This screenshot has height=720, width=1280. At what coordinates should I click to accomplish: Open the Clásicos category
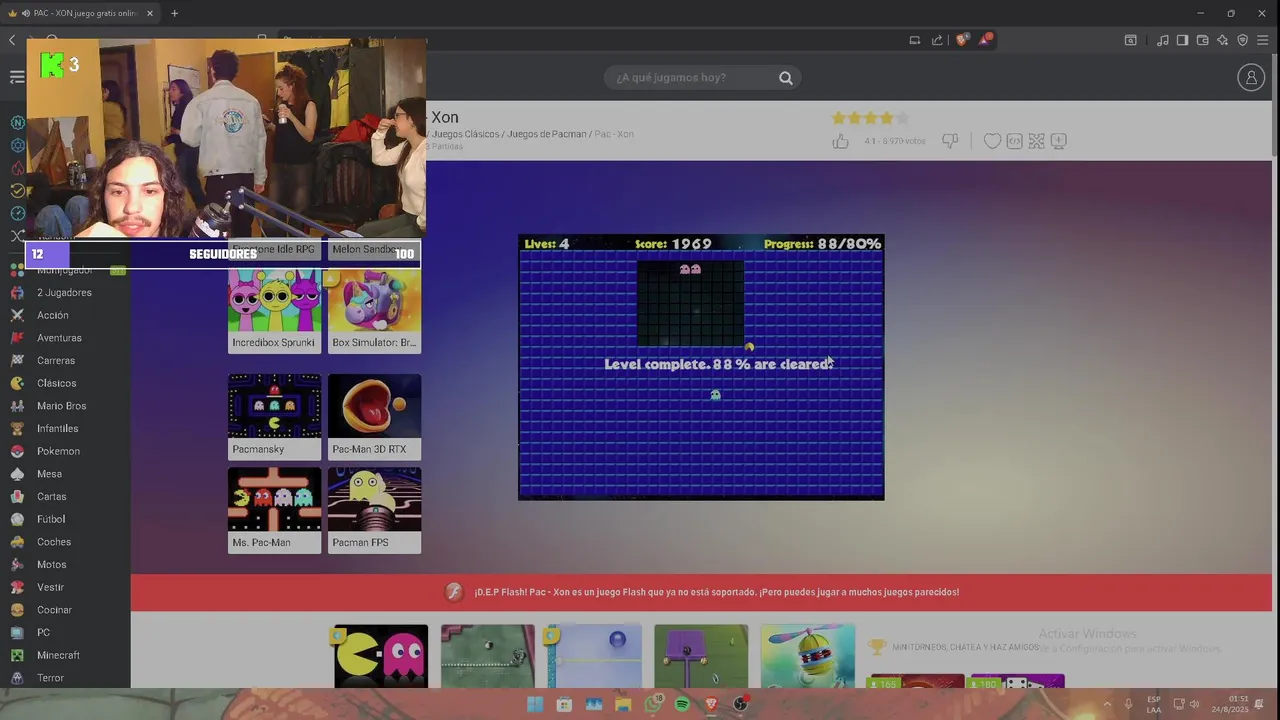click(x=56, y=383)
